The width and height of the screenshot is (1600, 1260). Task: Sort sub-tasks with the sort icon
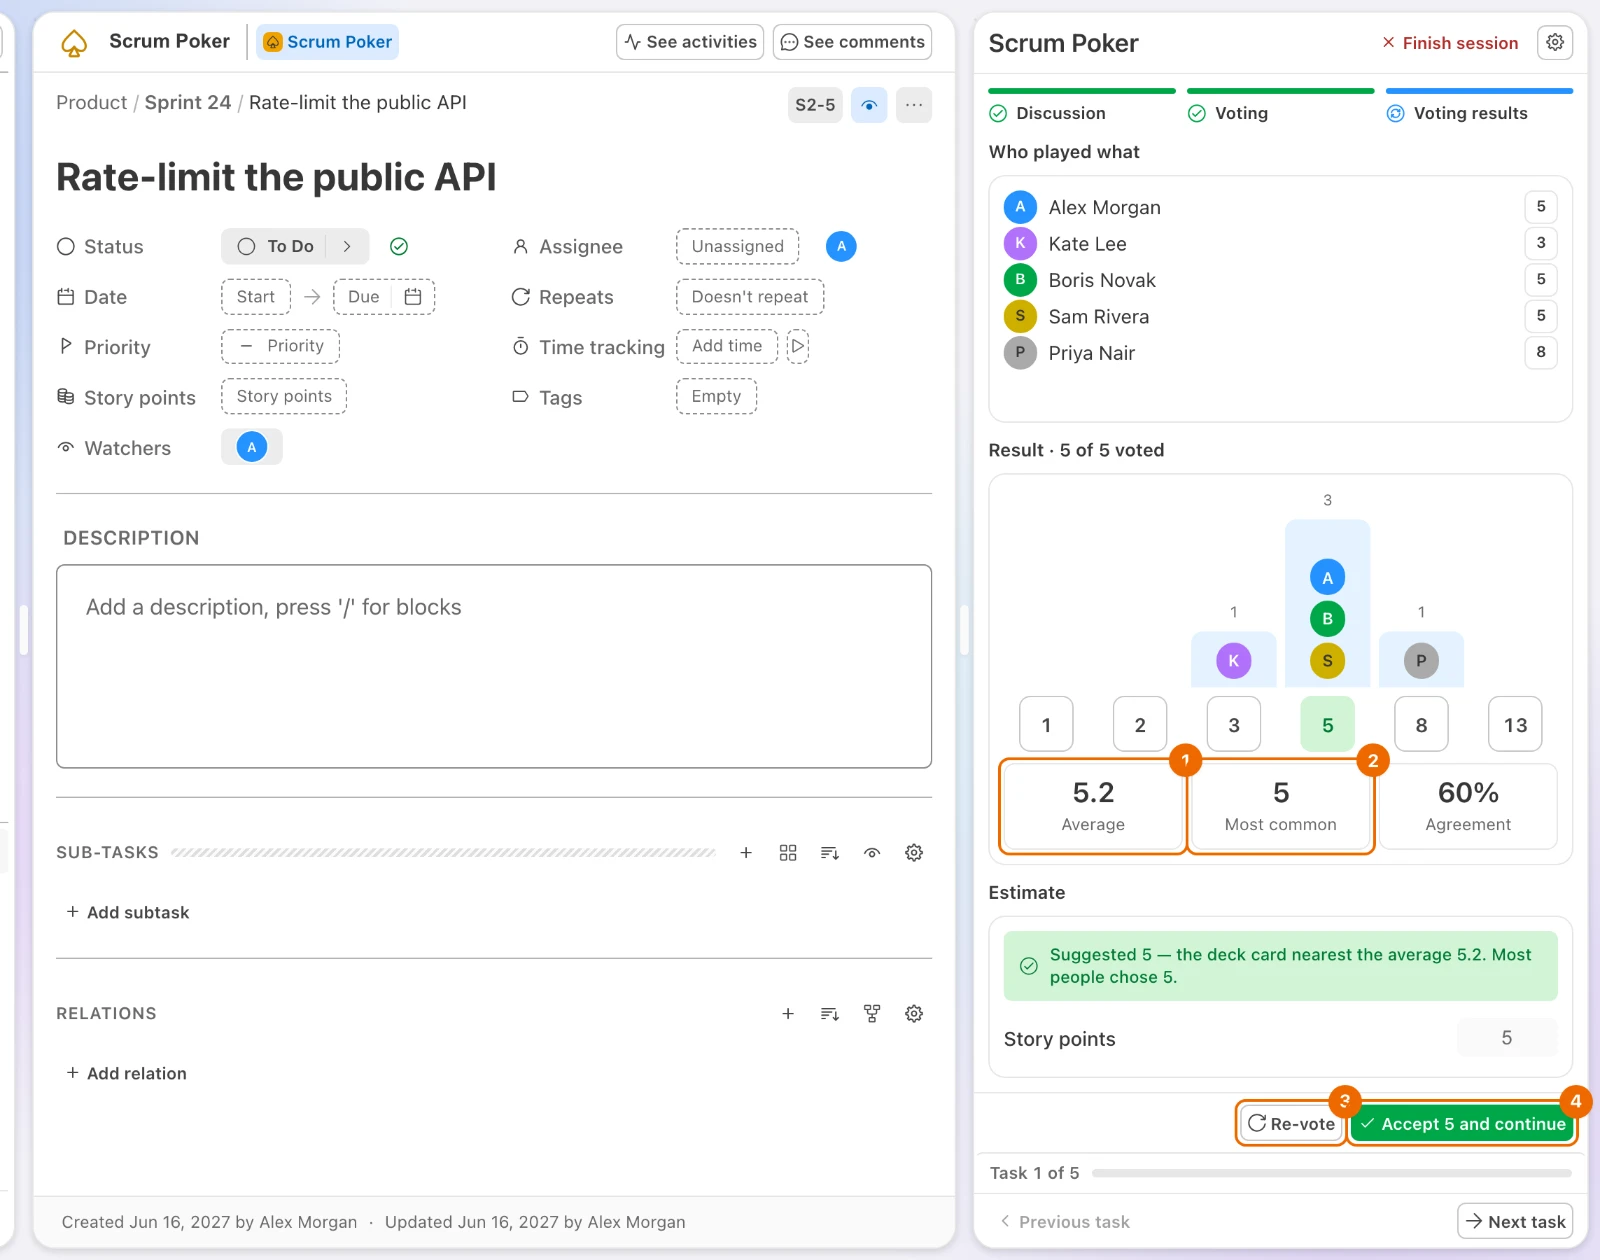(x=830, y=853)
